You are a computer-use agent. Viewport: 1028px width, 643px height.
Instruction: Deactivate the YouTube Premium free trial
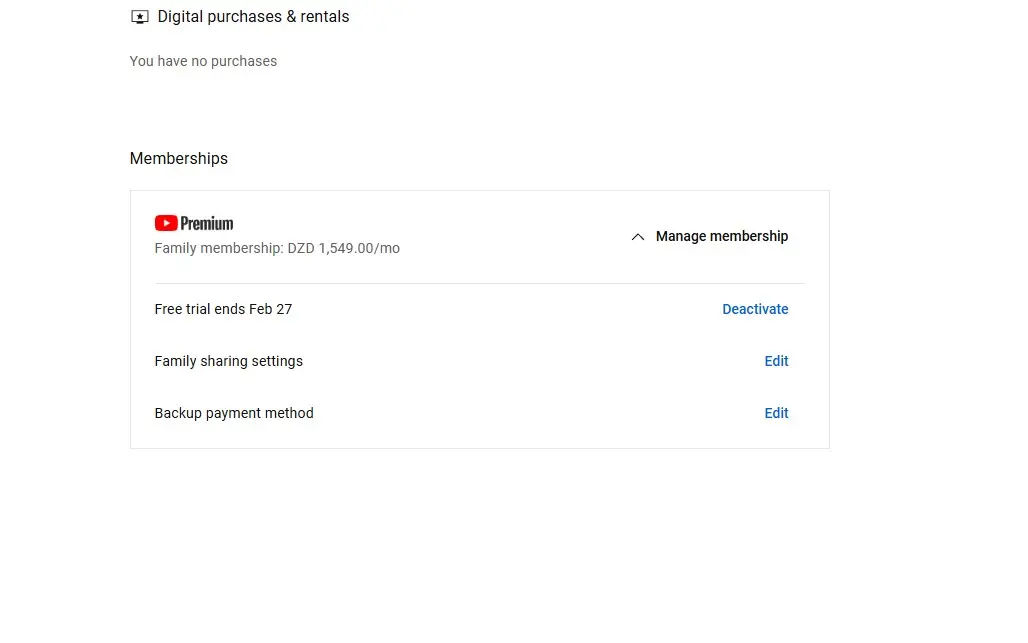[755, 309]
